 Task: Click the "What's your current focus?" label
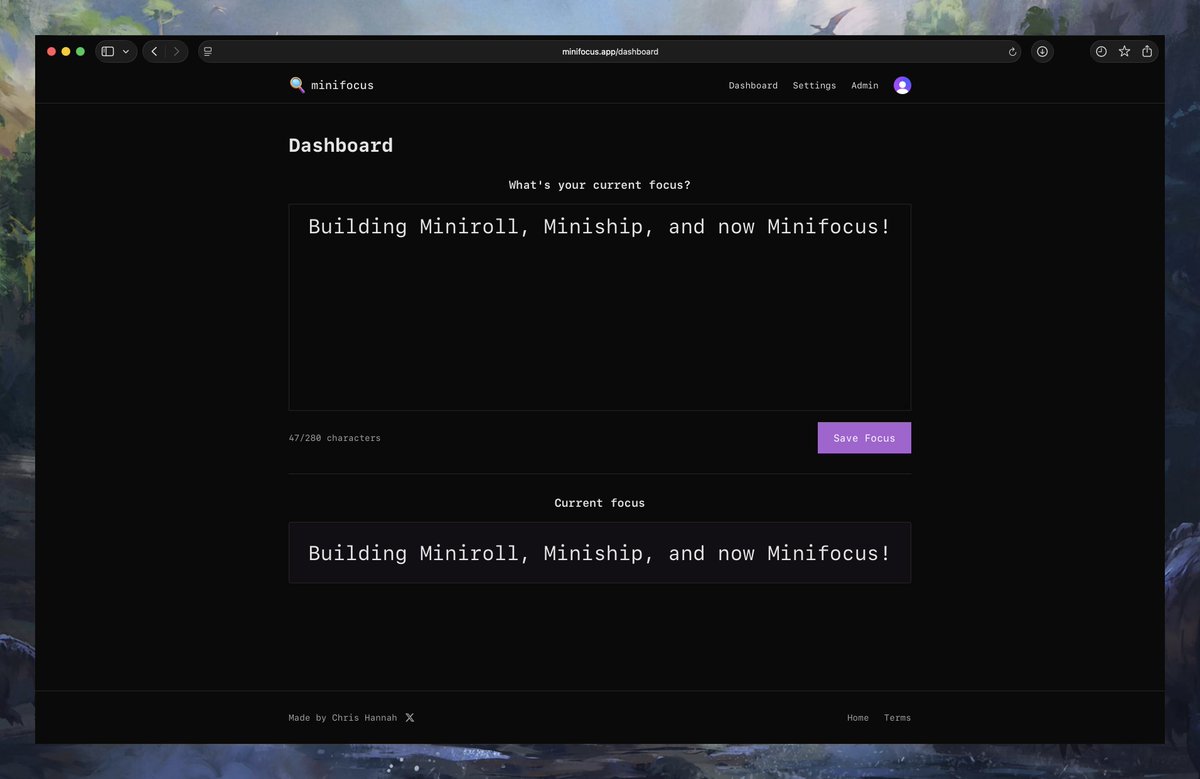tap(600, 185)
